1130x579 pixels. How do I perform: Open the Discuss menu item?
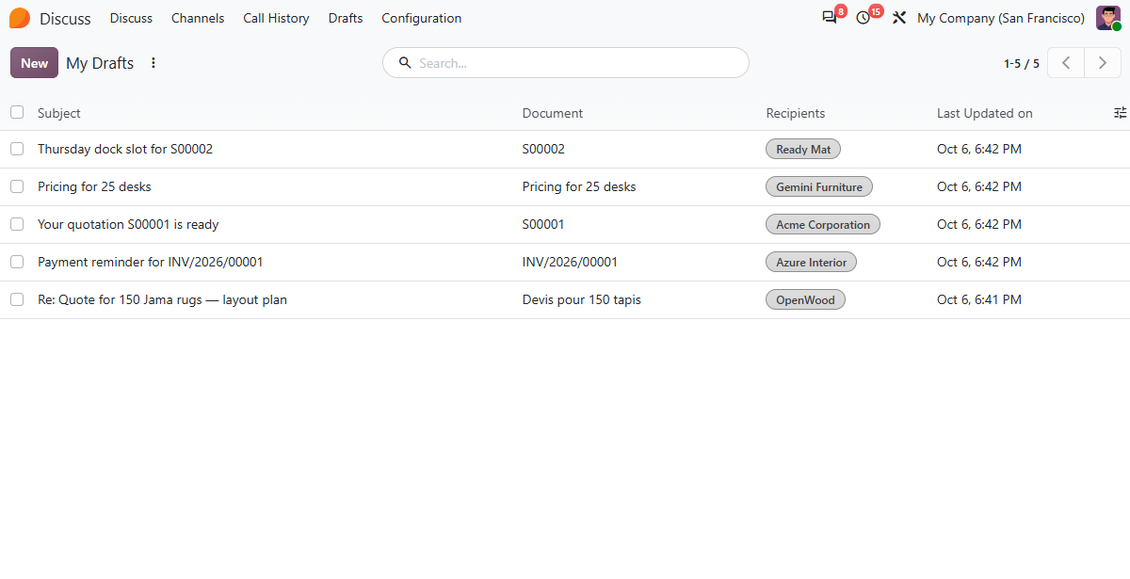pyautogui.click(x=131, y=18)
